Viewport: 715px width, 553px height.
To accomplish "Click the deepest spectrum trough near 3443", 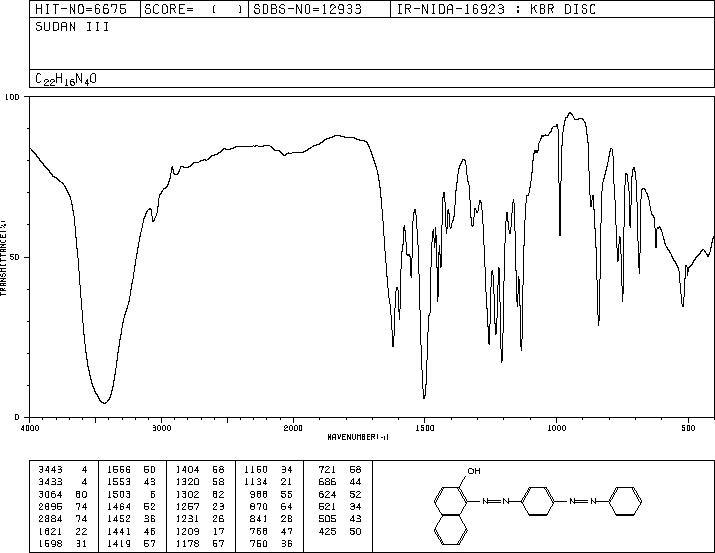I will 104,403.
